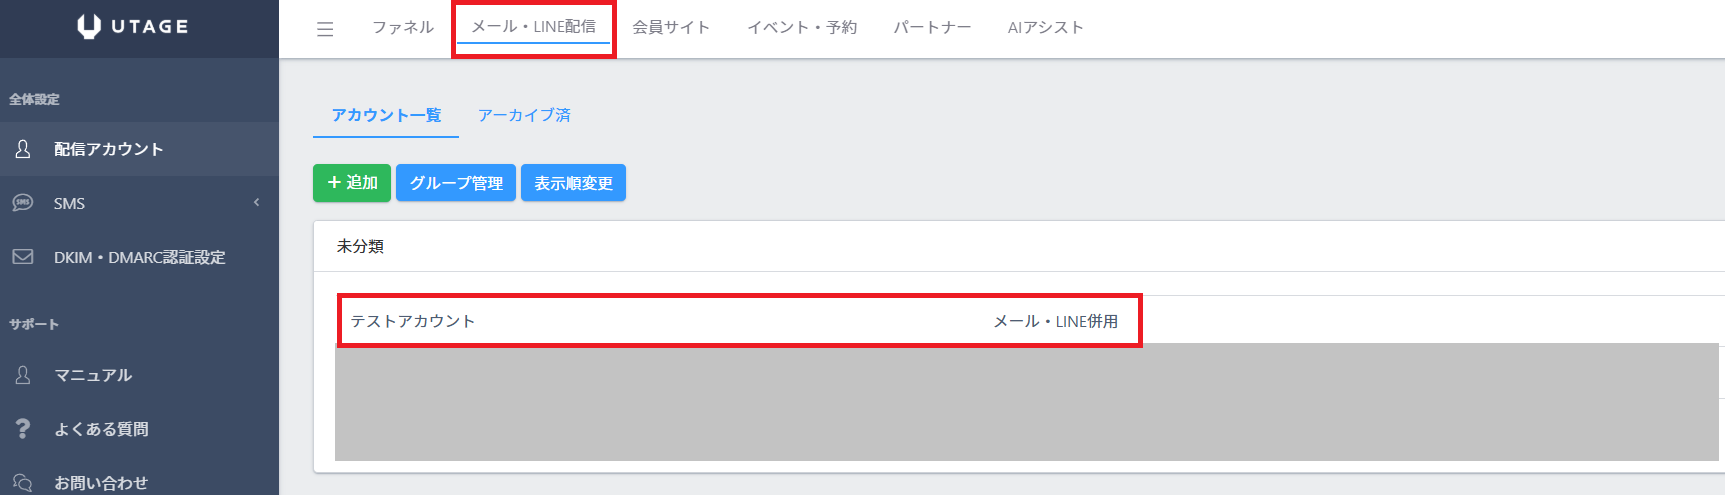Open the AIアシスト menu
1725x495 pixels.
coord(1045,27)
